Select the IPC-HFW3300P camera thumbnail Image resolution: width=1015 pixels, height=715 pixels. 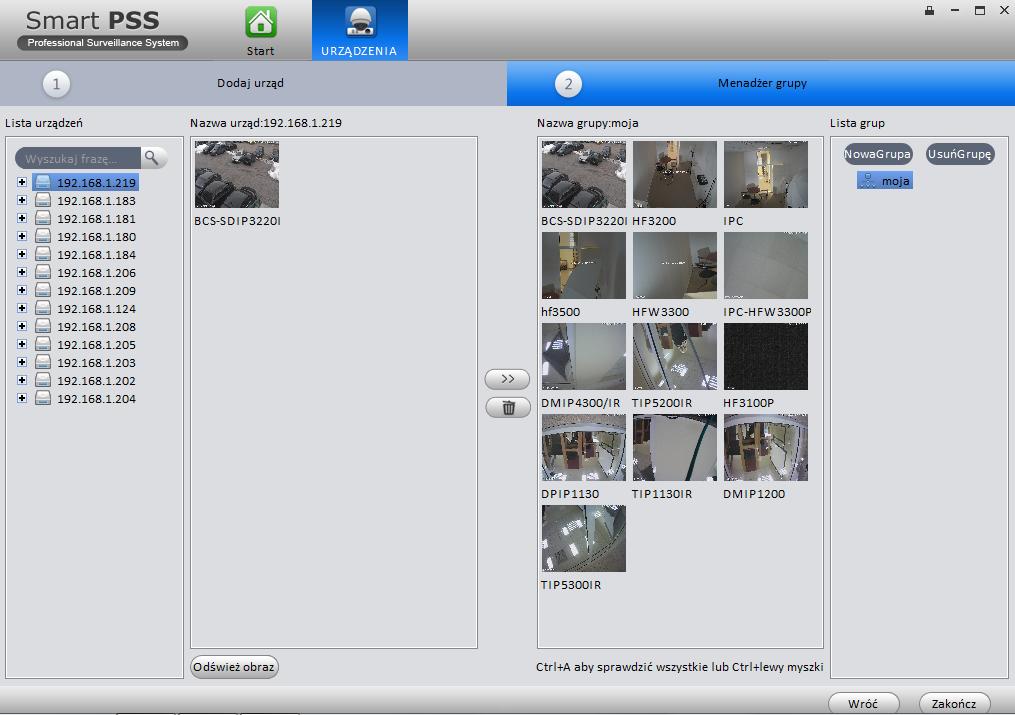[766, 265]
